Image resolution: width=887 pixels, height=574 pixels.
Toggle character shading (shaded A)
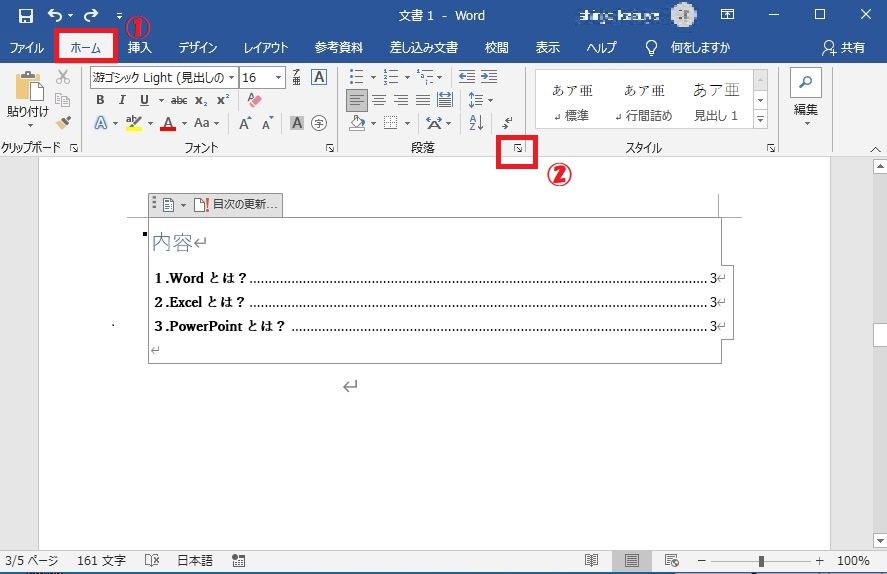[x=297, y=123]
